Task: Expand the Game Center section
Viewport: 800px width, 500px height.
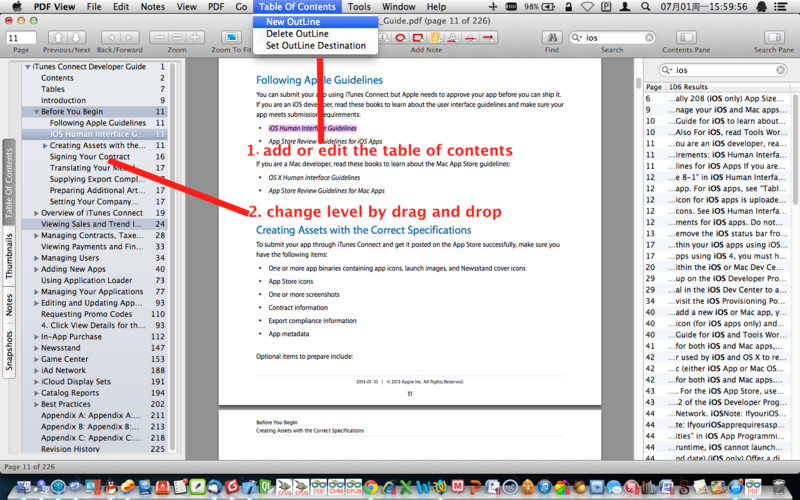Action: pos(36,359)
